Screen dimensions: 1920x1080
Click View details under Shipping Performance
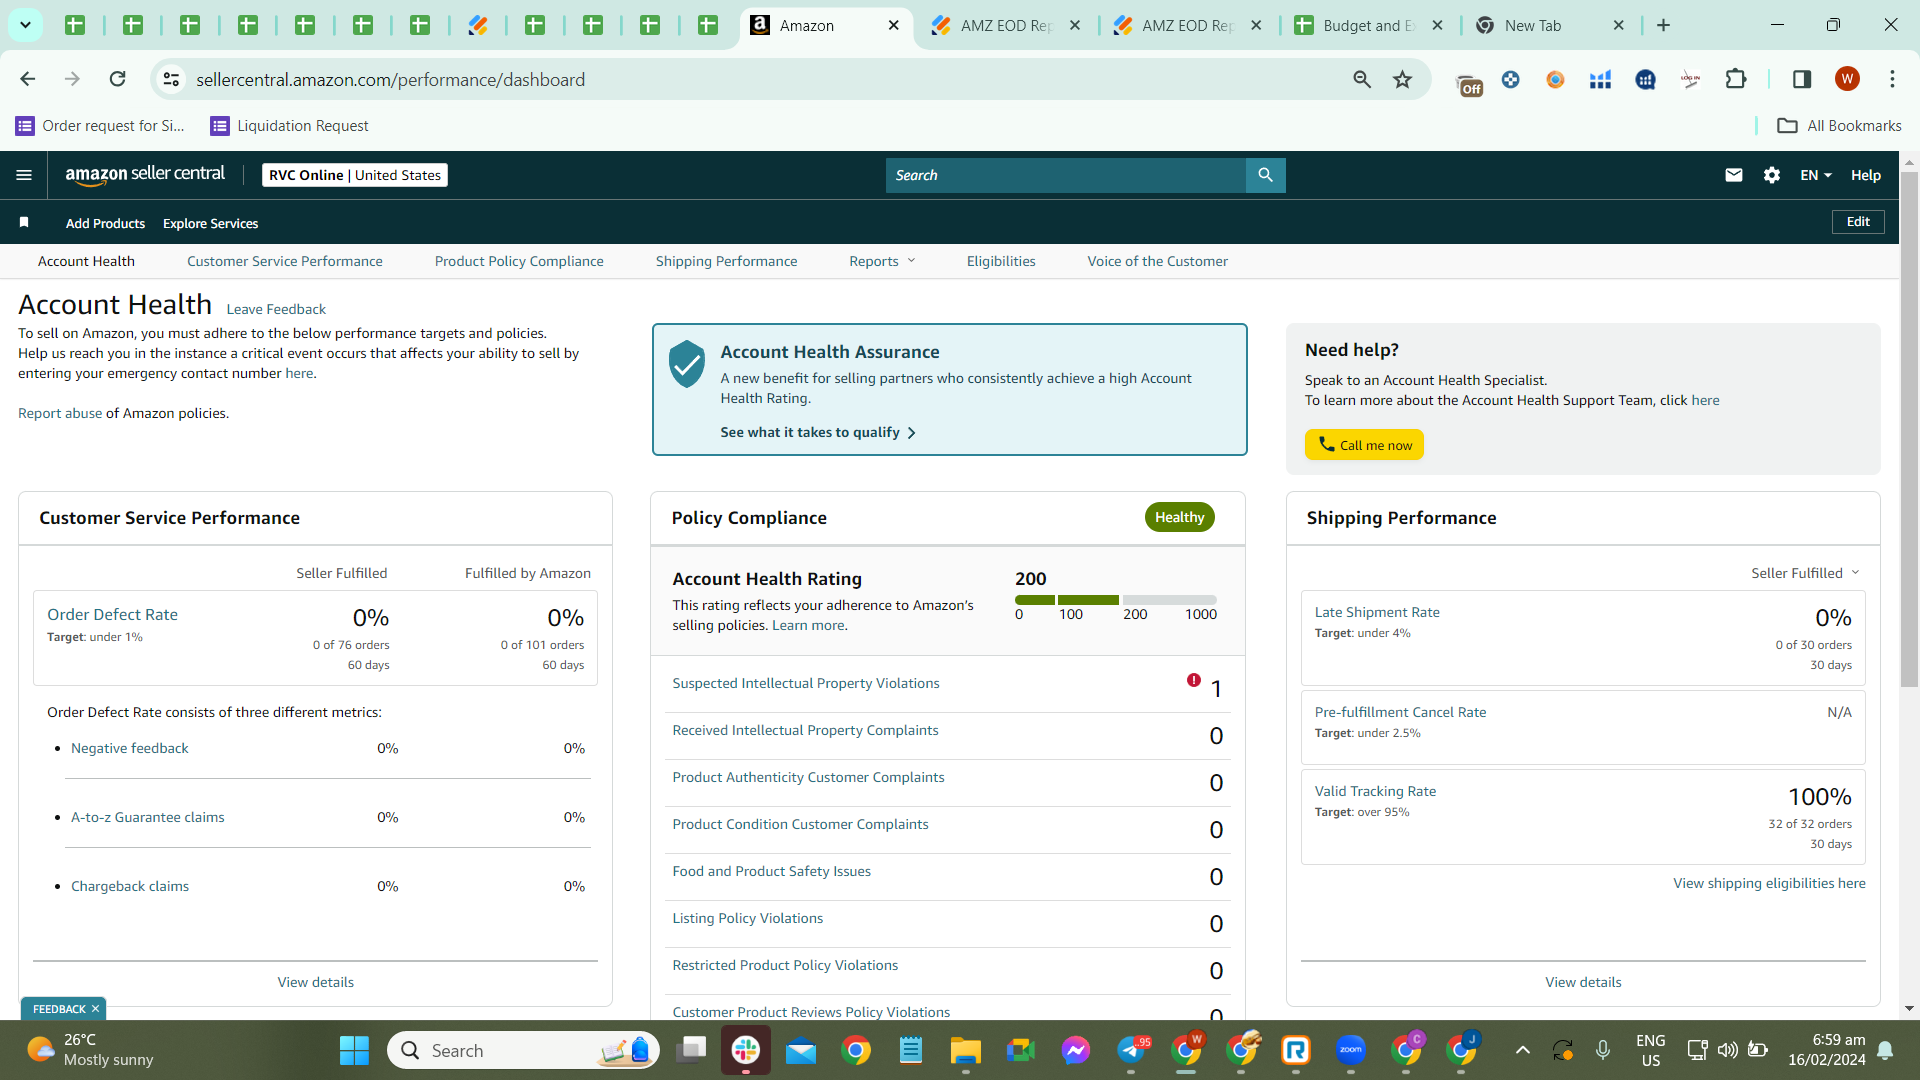(1583, 982)
